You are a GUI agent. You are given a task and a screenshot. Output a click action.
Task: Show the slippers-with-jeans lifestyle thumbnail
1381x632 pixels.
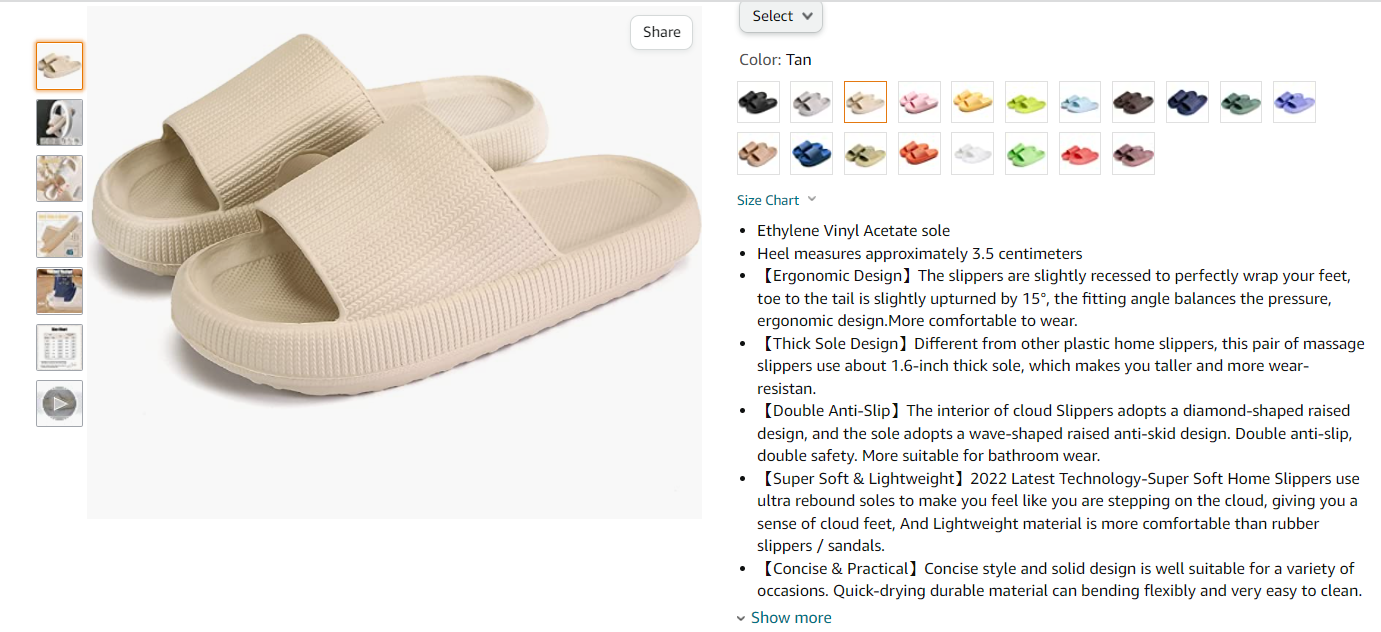pos(59,291)
